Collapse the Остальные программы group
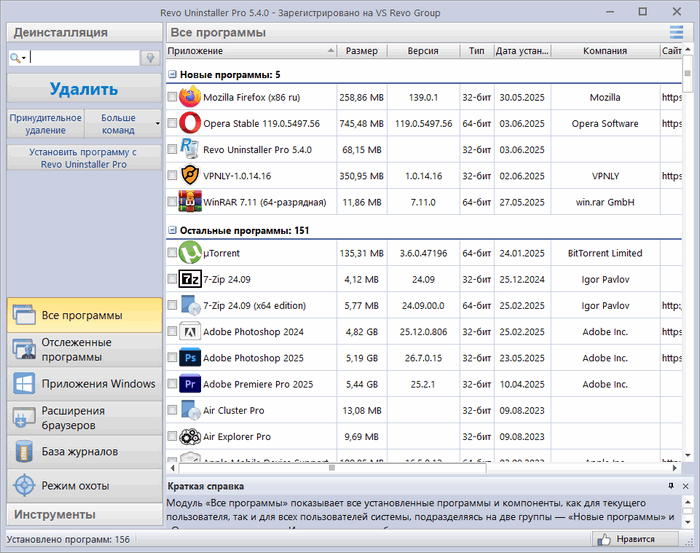This screenshot has height=553, width=700. tap(172, 230)
